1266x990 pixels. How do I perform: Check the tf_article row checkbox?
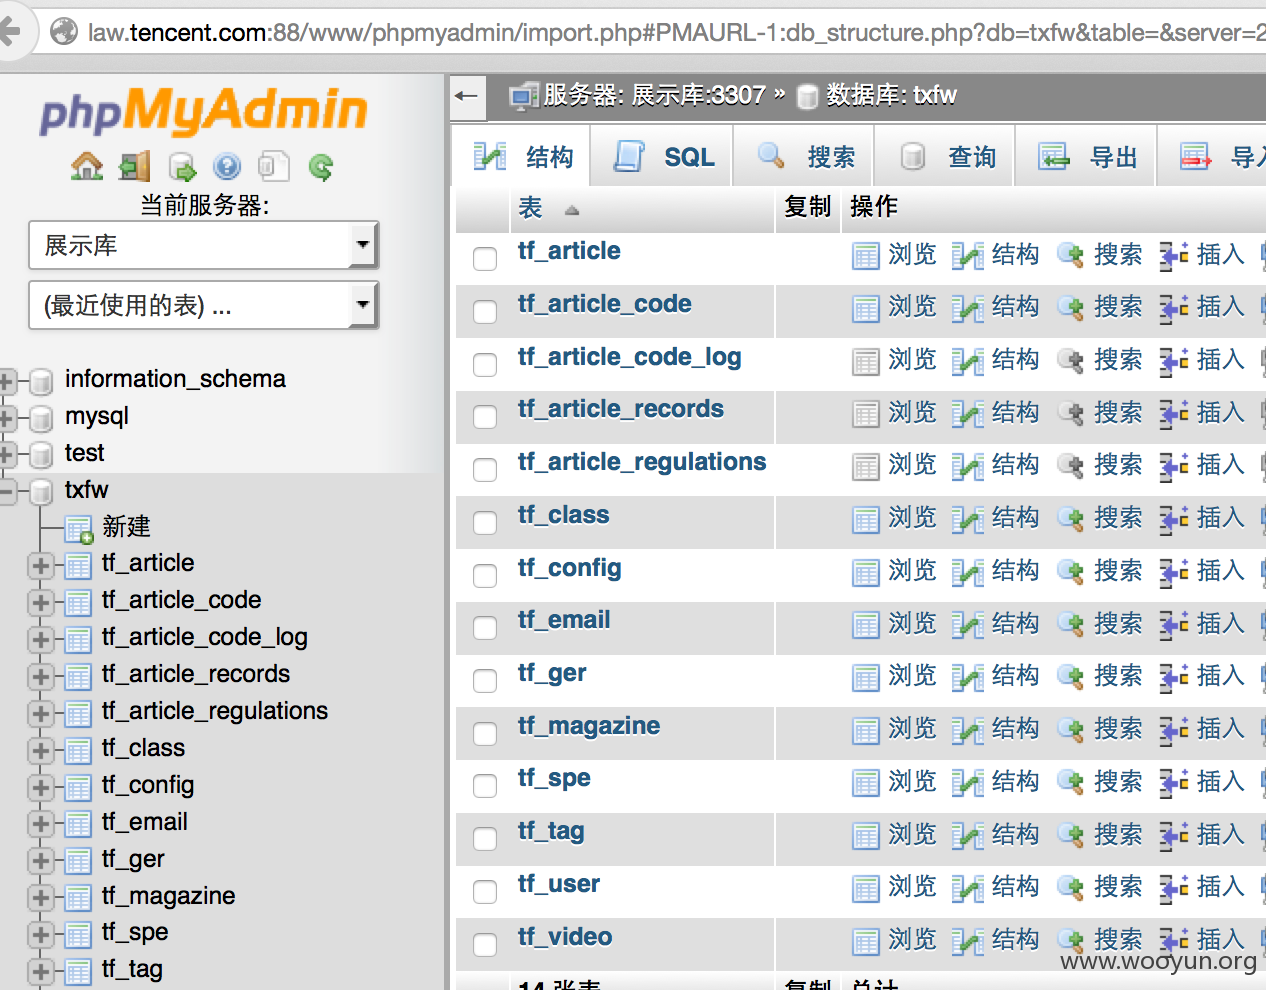tap(485, 258)
